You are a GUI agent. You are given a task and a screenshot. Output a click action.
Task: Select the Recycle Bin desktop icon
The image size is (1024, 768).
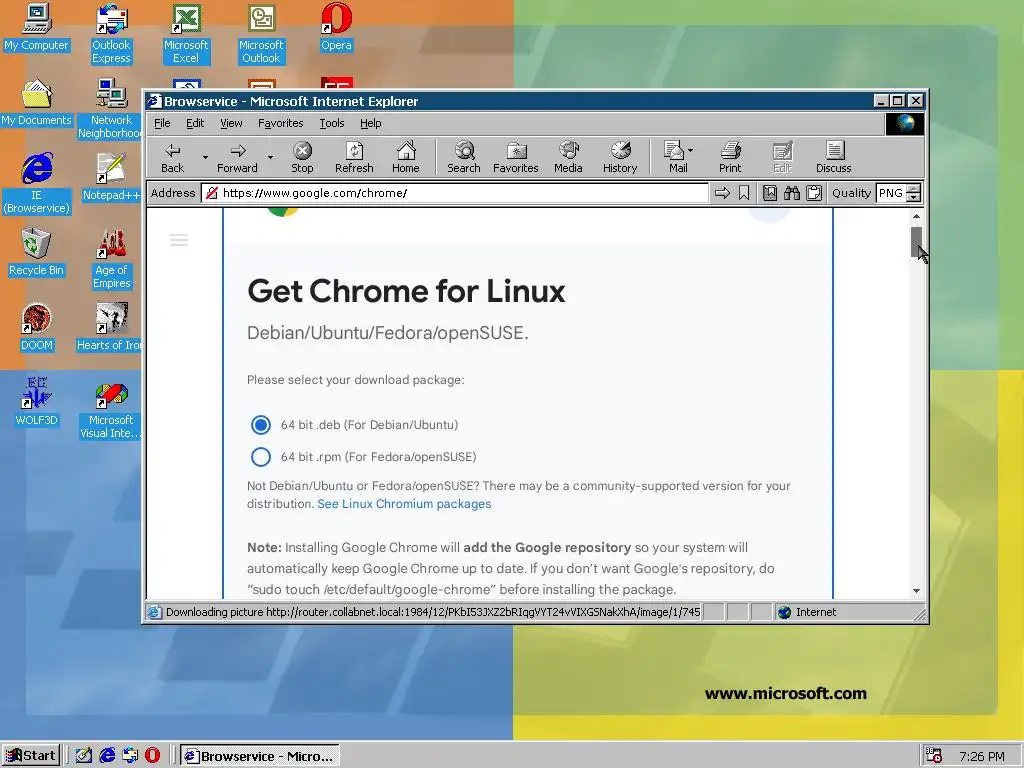point(36,252)
